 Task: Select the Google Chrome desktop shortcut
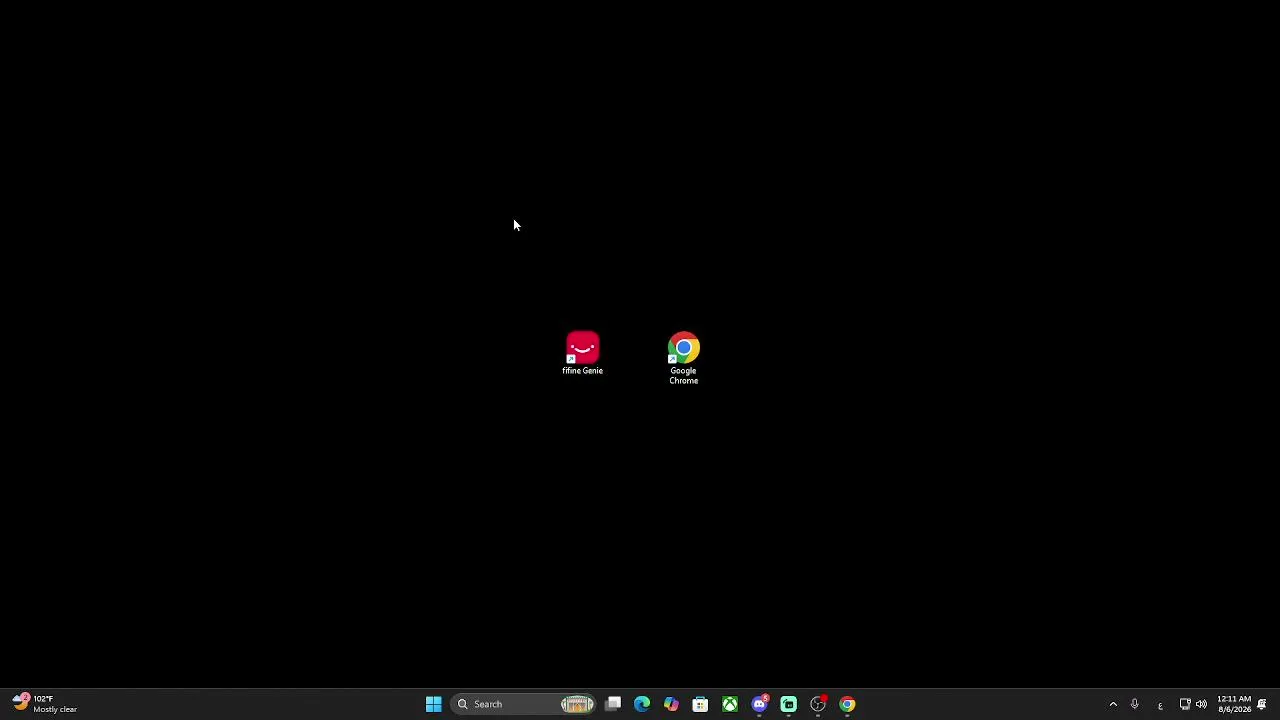pos(684,359)
